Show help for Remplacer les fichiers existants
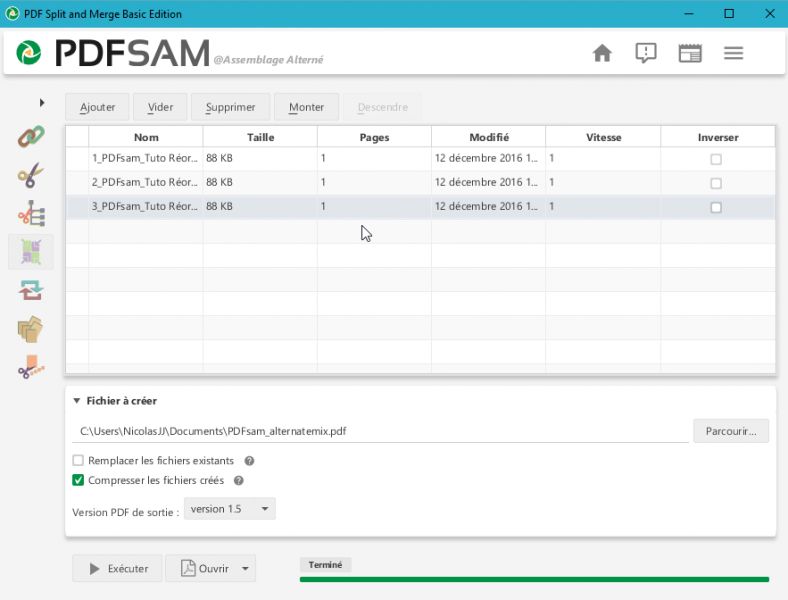Screen dimensions: 788x600 [x=249, y=461]
